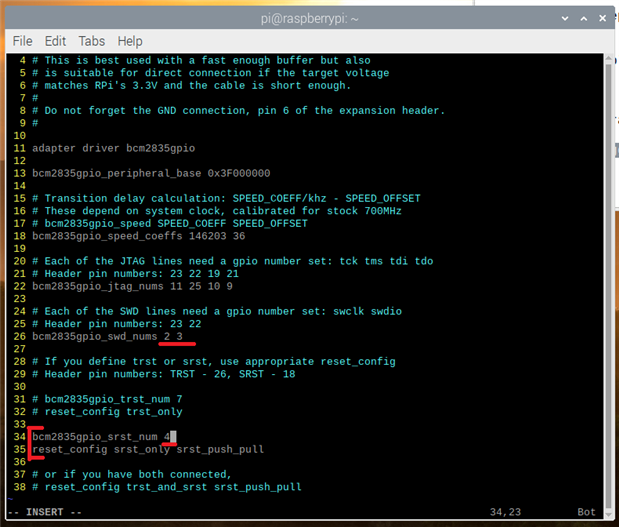The width and height of the screenshot is (619, 527).
Task: Minimize the terminal window
Action: [565, 19]
